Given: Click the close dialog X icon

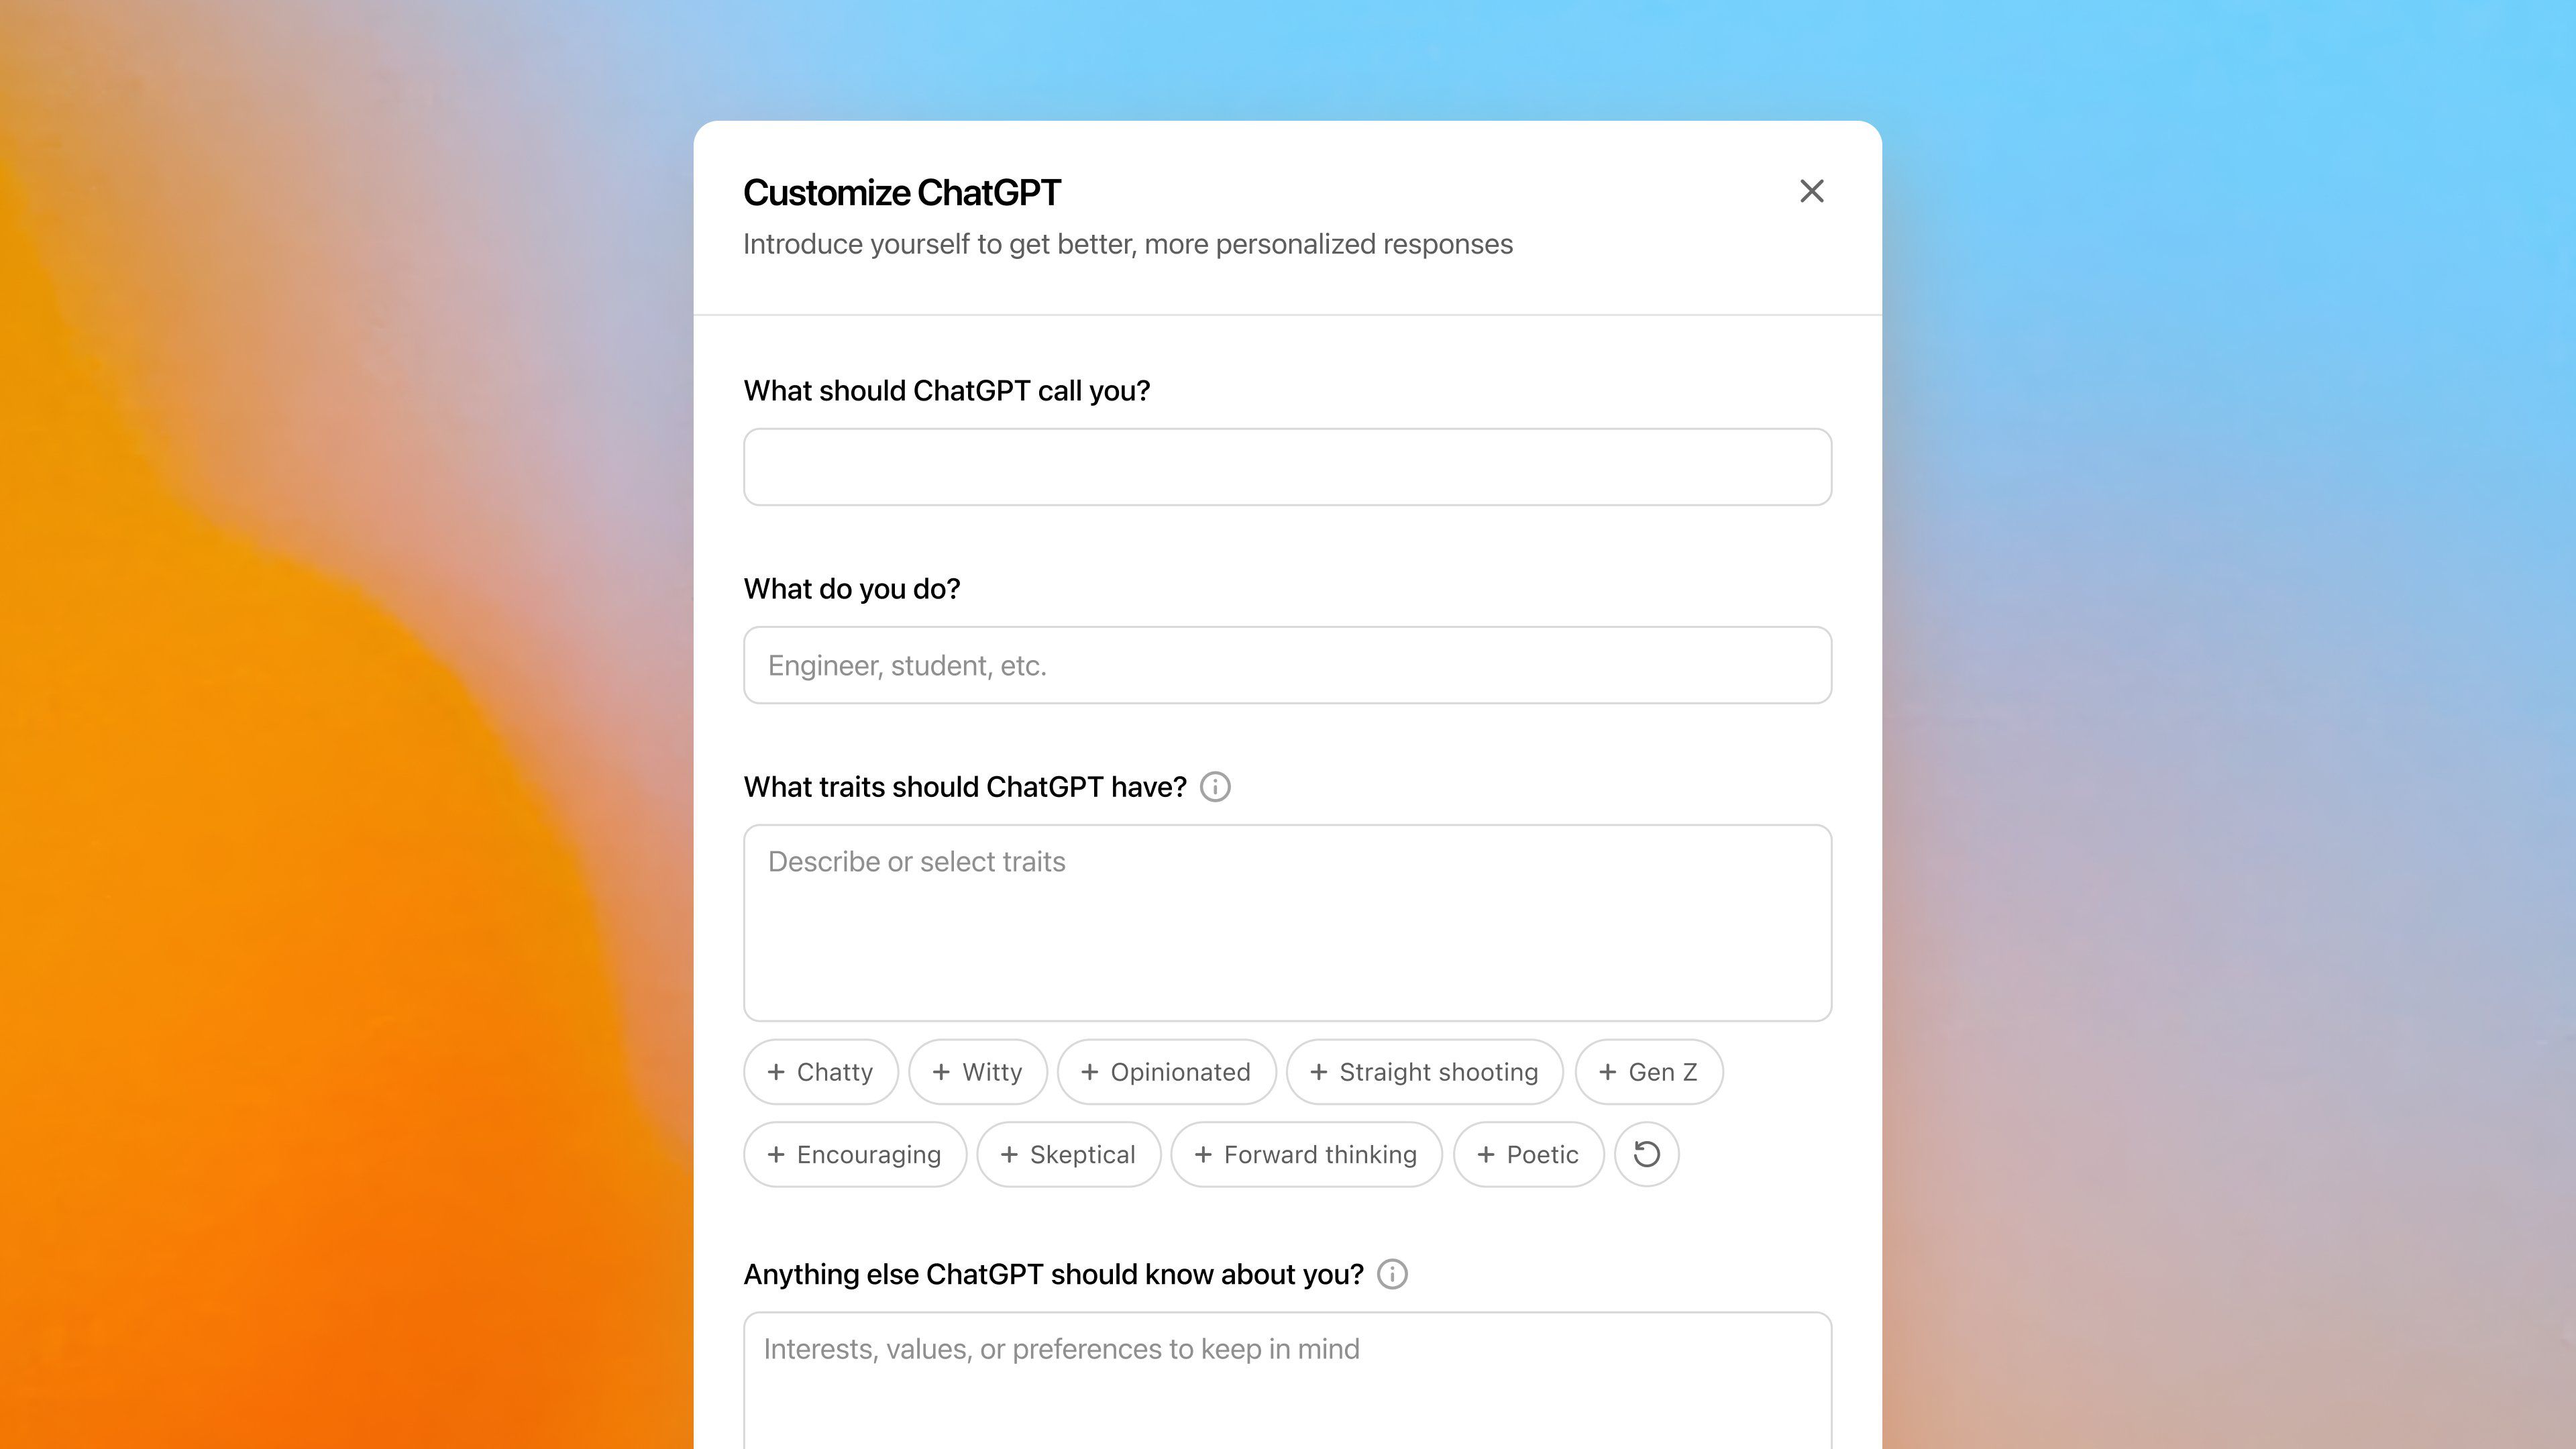Looking at the screenshot, I should [x=1812, y=191].
